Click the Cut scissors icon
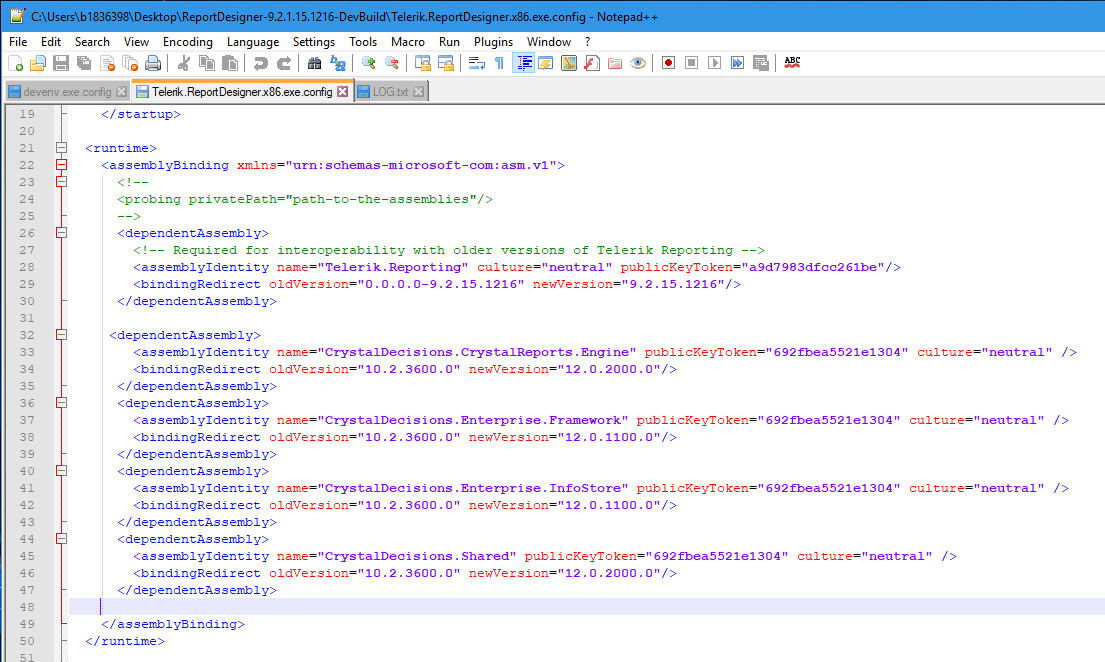The height and width of the screenshot is (662, 1105). coord(183,63)
